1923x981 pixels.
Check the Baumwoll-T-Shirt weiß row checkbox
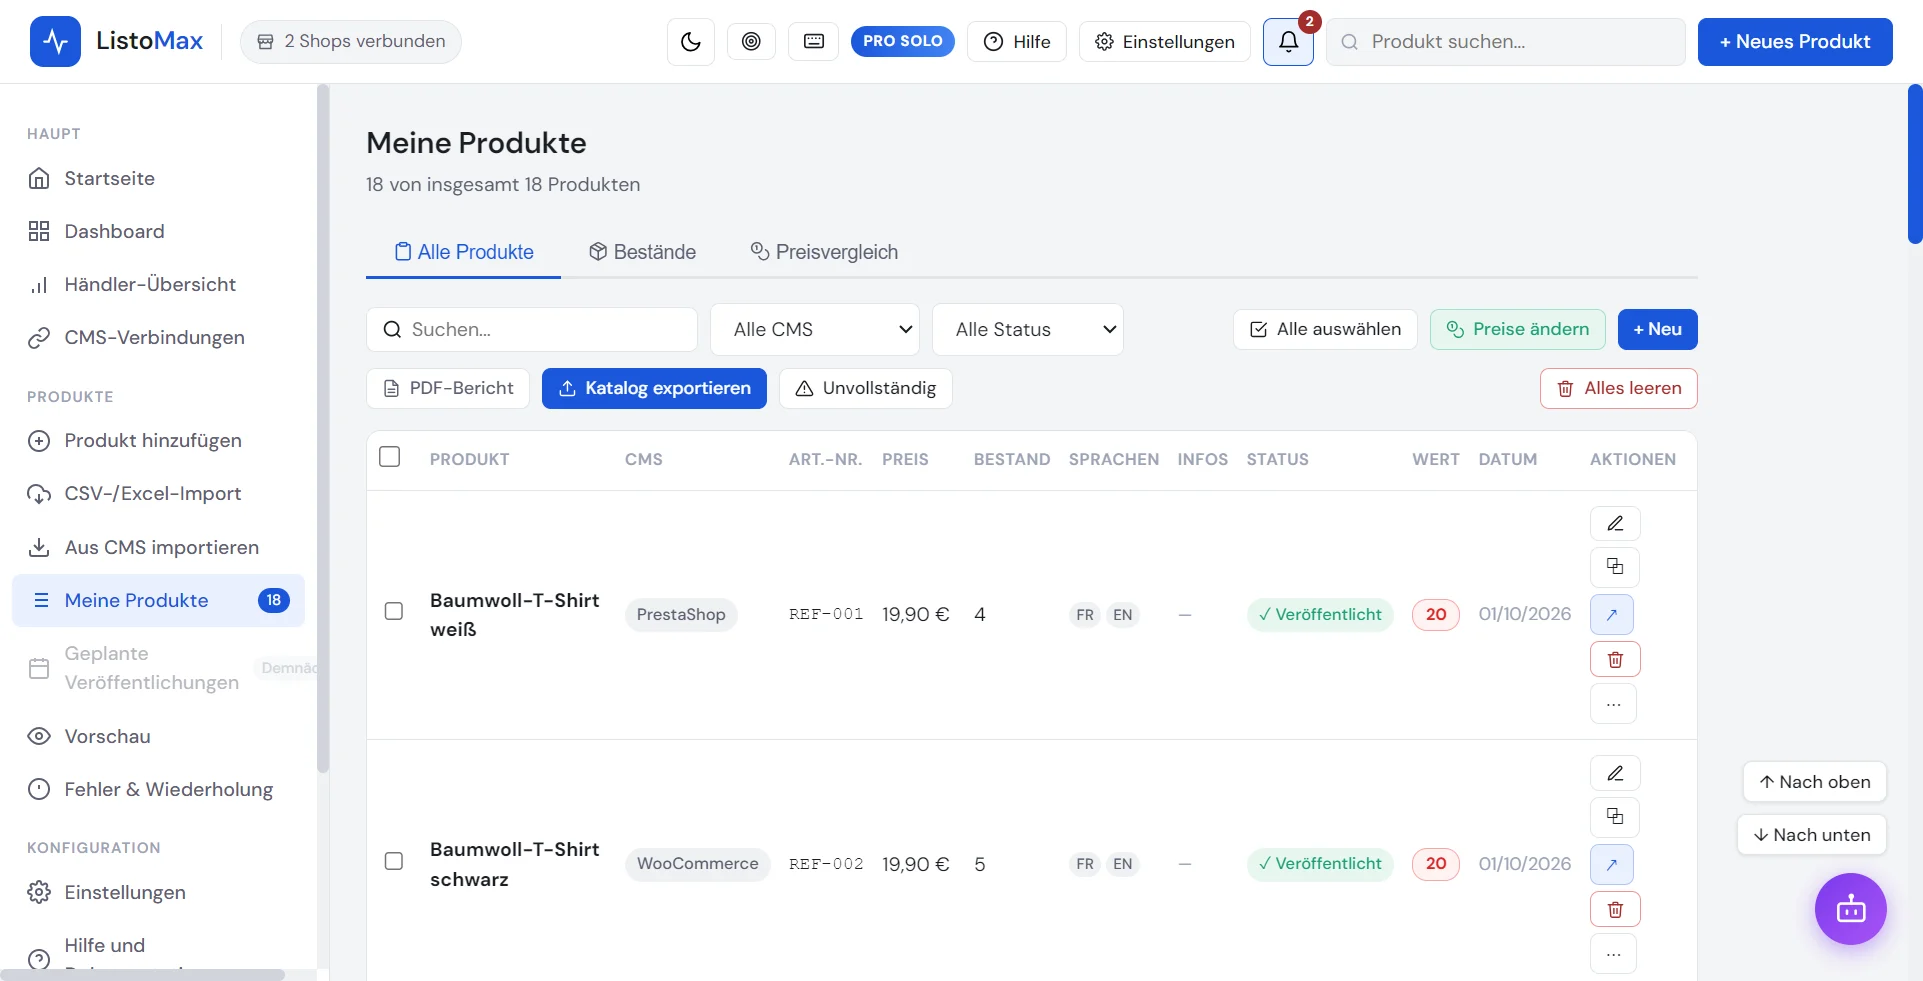coord(394,611)
